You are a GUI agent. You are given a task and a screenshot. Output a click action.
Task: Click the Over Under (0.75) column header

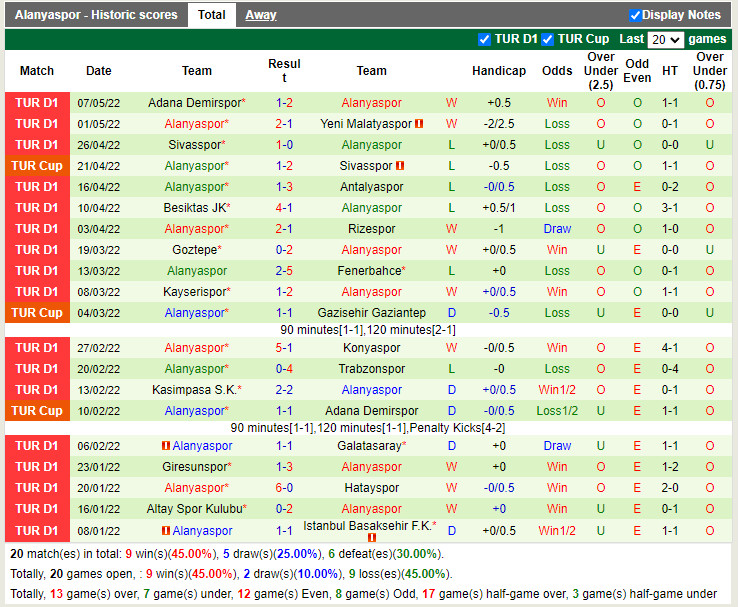(710, 71)
